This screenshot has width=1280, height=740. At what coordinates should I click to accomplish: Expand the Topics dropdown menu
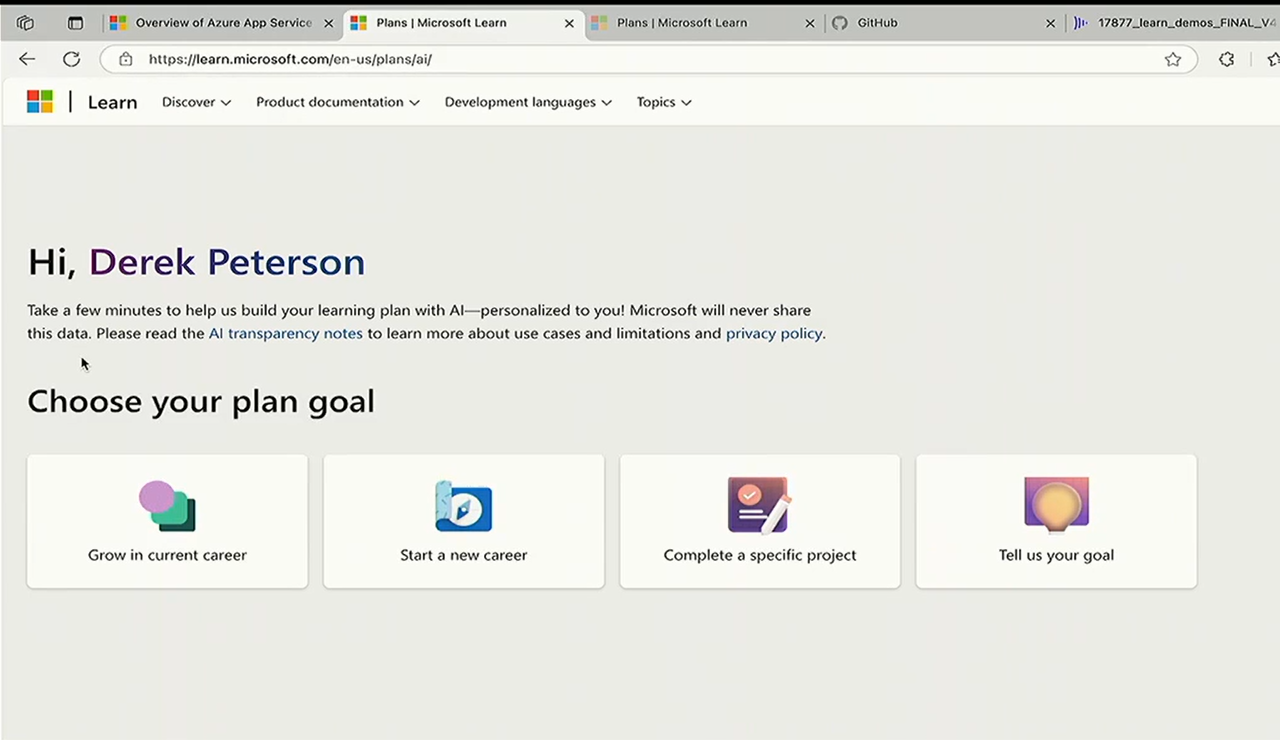point(663,102)
